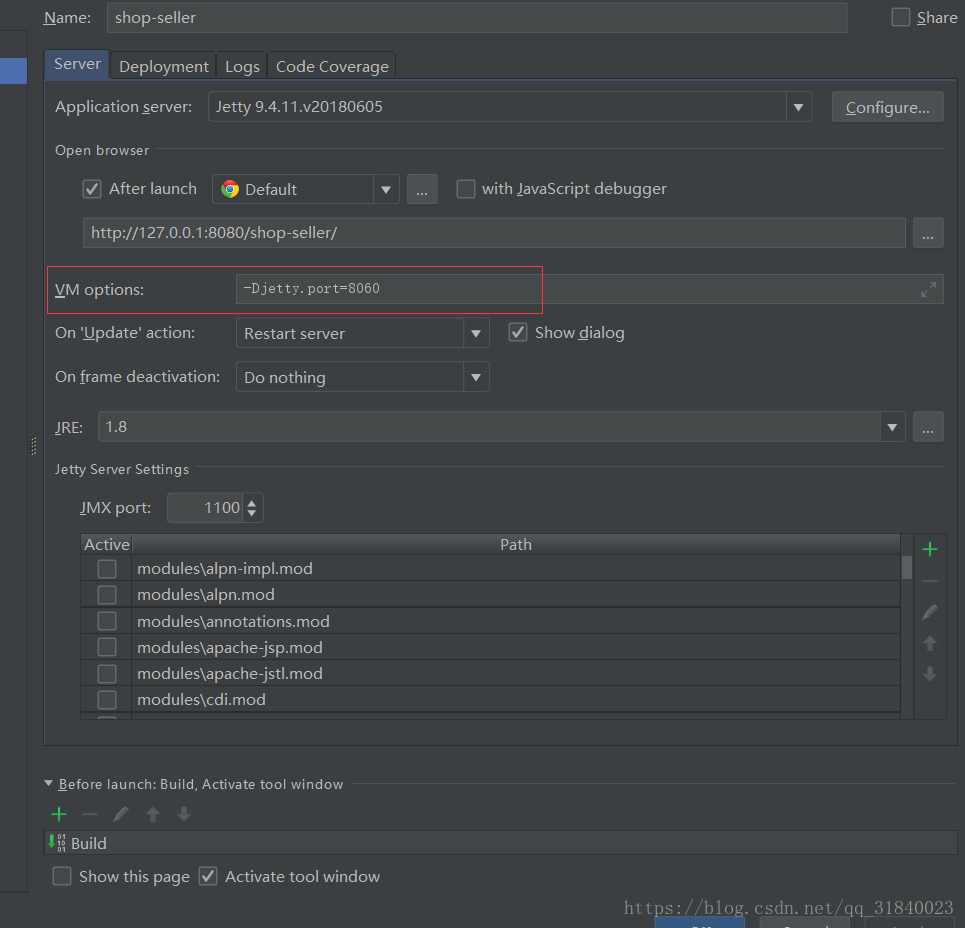Click the JMX port value field

click(x=205, y=508)
